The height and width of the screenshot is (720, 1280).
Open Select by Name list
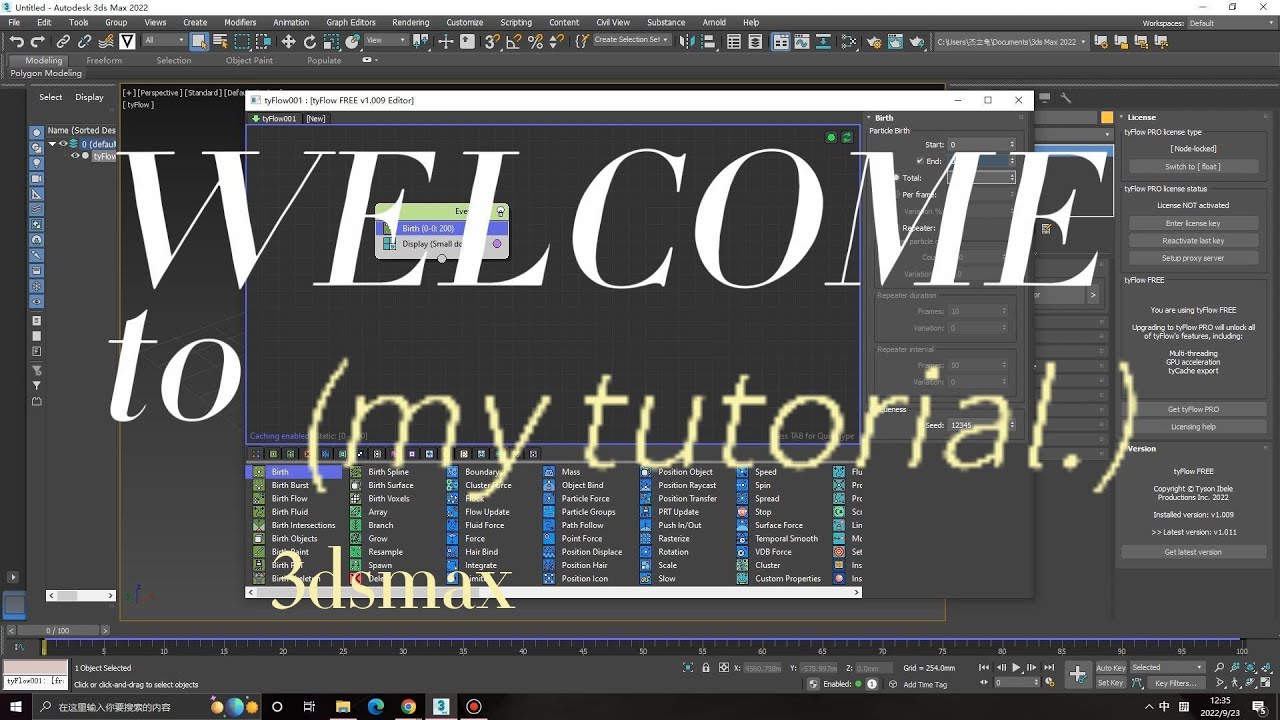[x=220, y=41]
